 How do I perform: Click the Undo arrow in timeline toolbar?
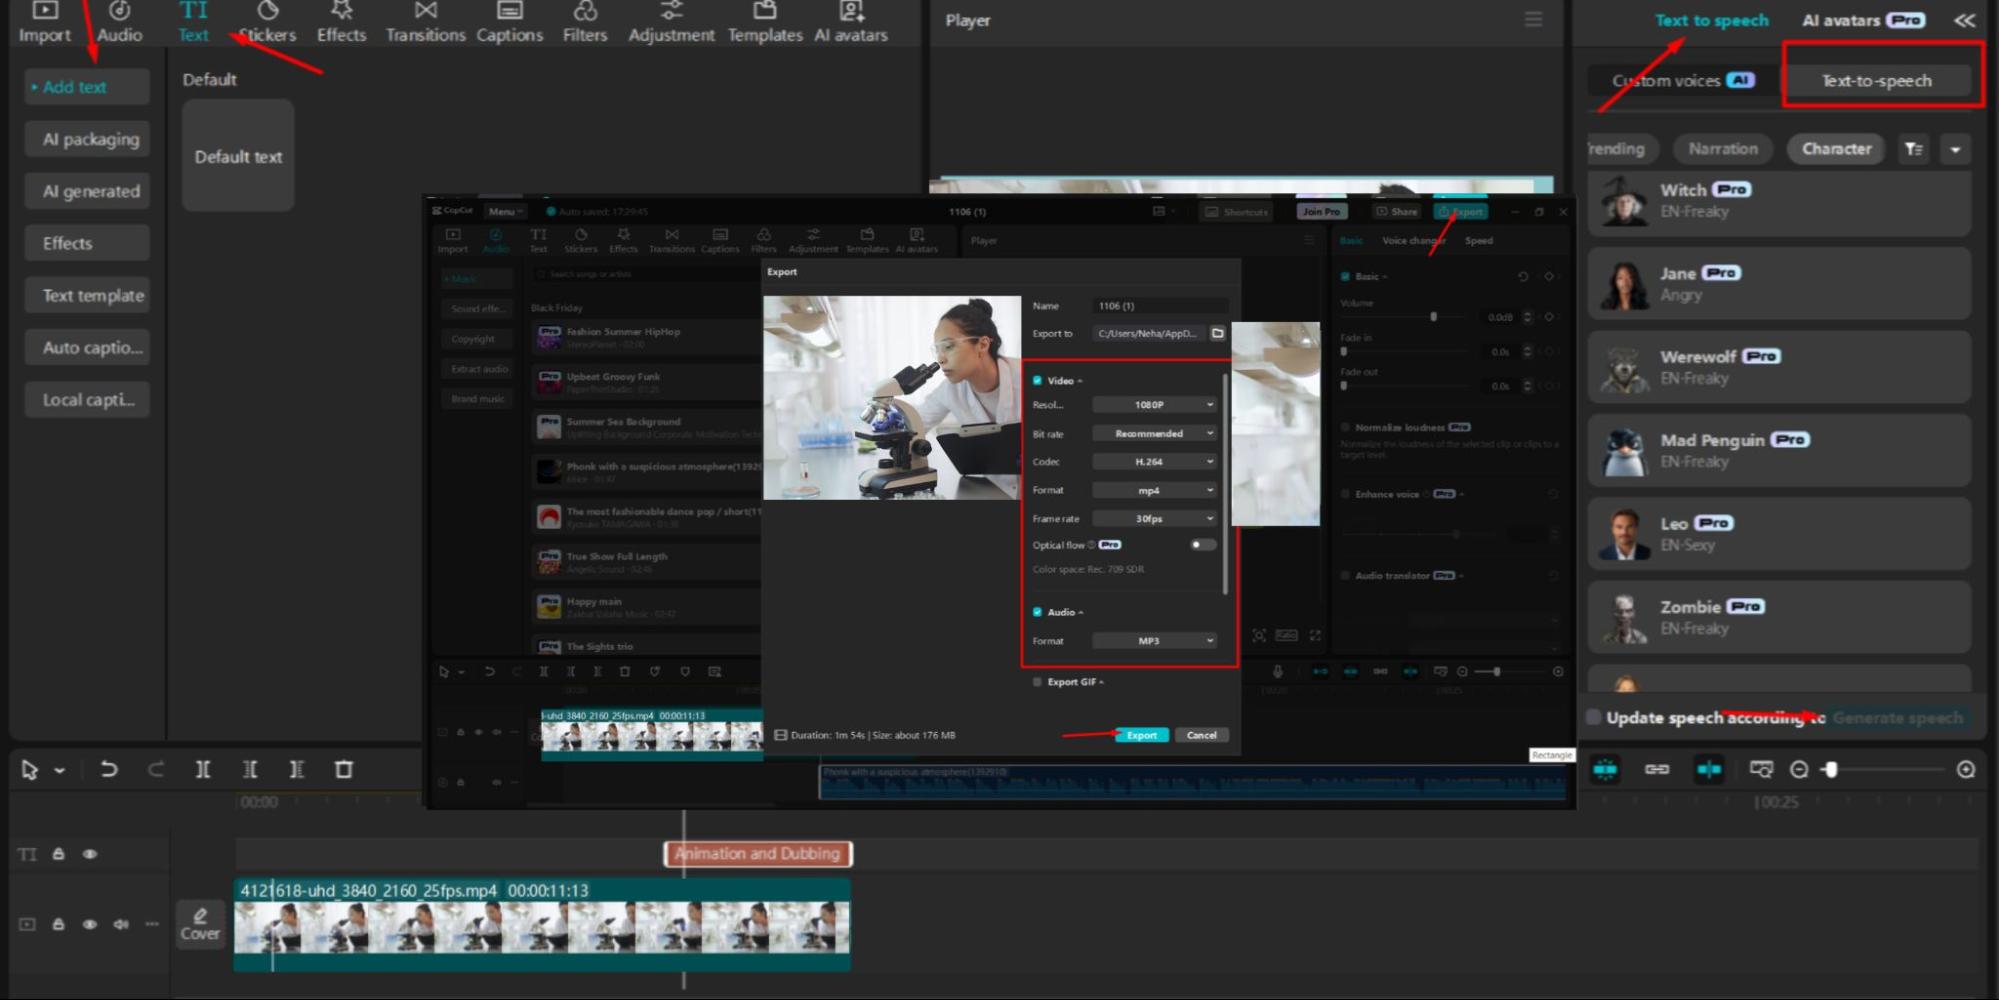tap(109, 769)
